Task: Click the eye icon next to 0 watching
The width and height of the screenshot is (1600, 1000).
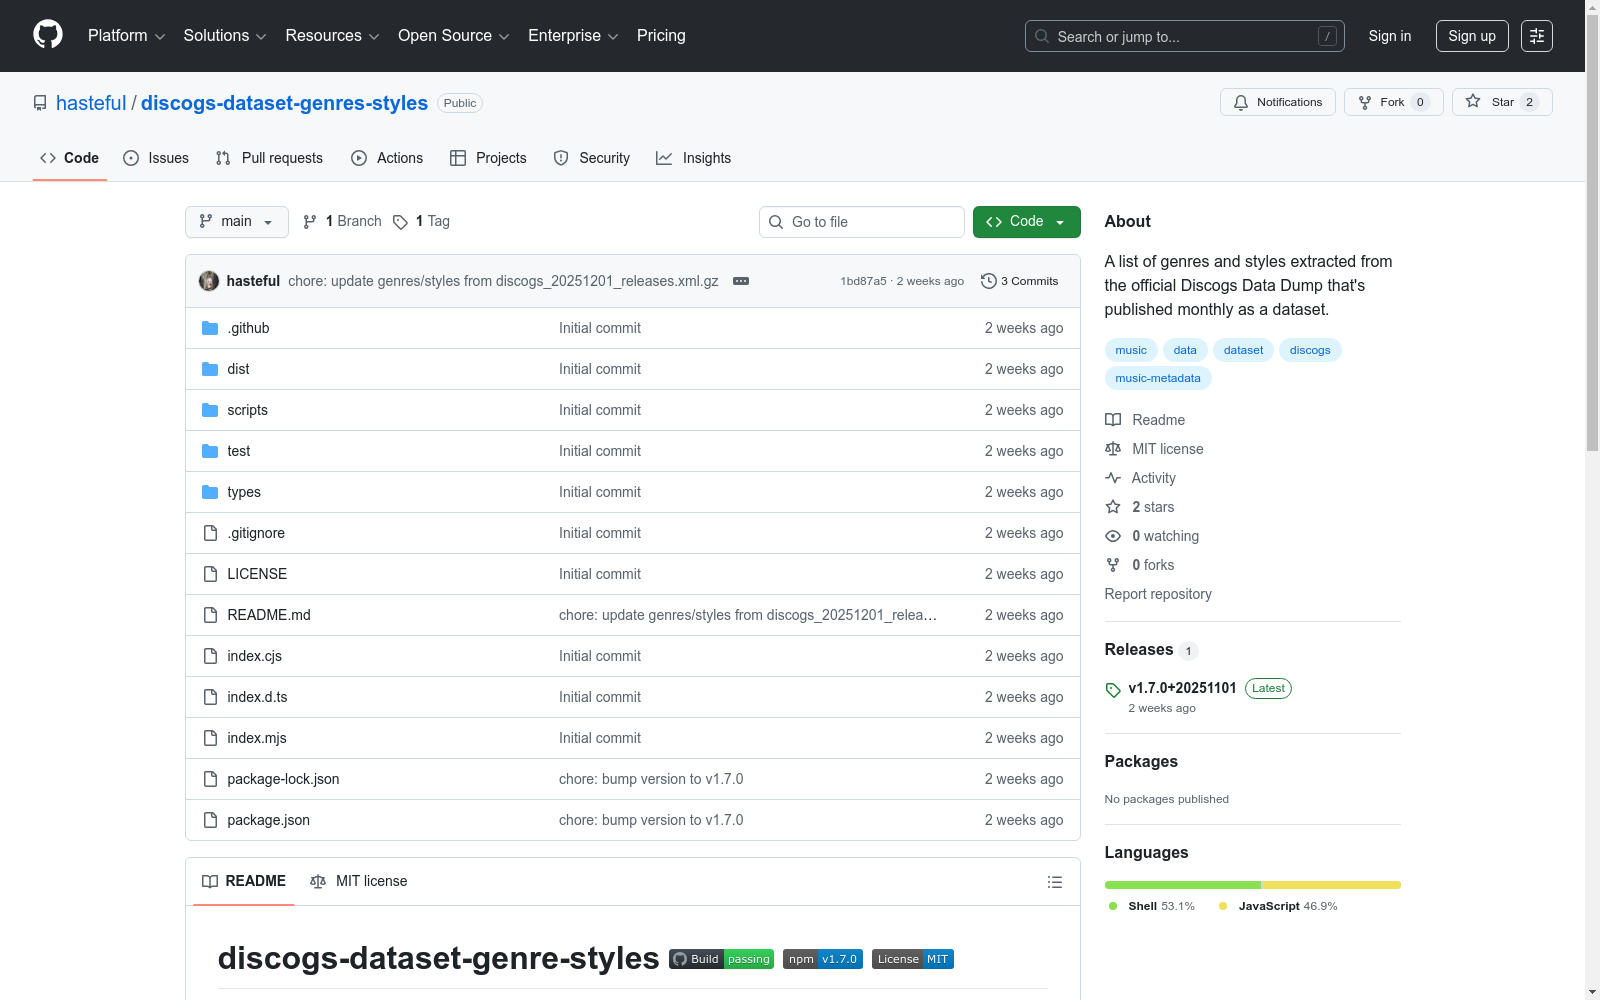Action: (1113, 536)
